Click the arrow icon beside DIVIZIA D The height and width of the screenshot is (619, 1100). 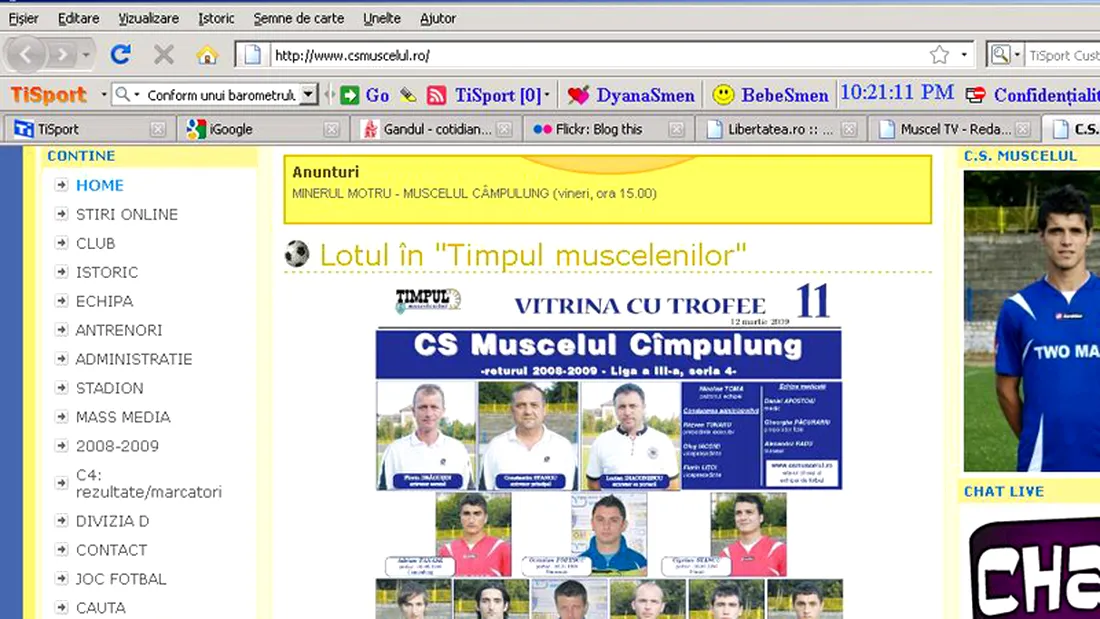[62, 520]
